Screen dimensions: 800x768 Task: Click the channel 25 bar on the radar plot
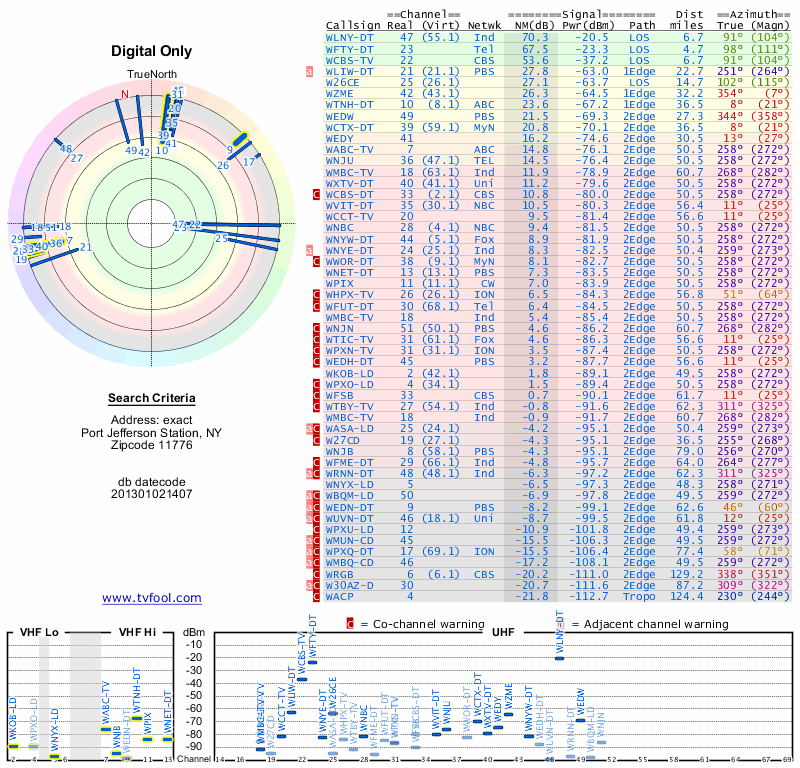(x=254, y=243)
